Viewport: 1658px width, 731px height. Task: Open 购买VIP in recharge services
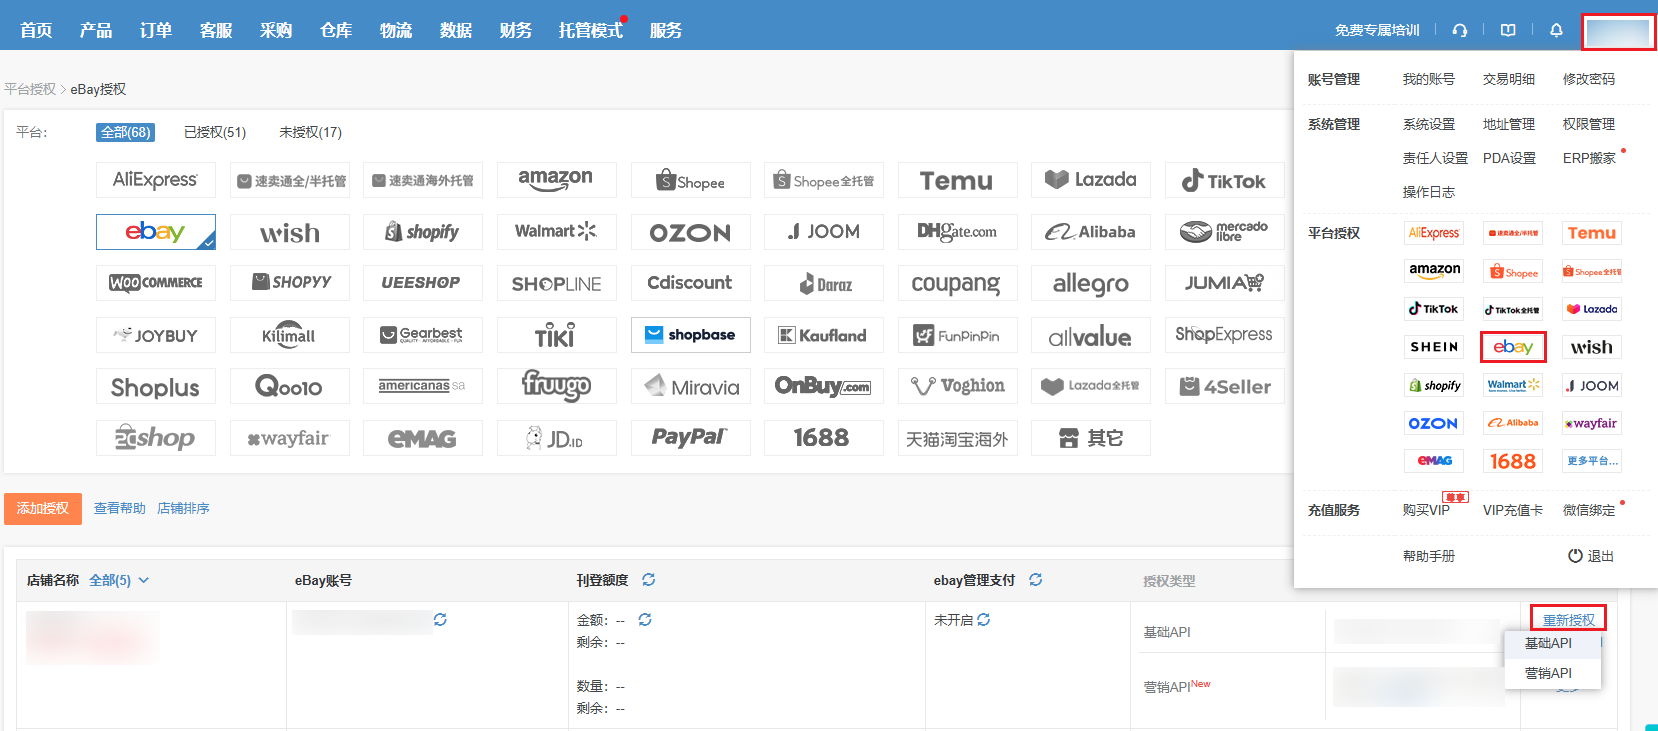tap(1426, 510)
